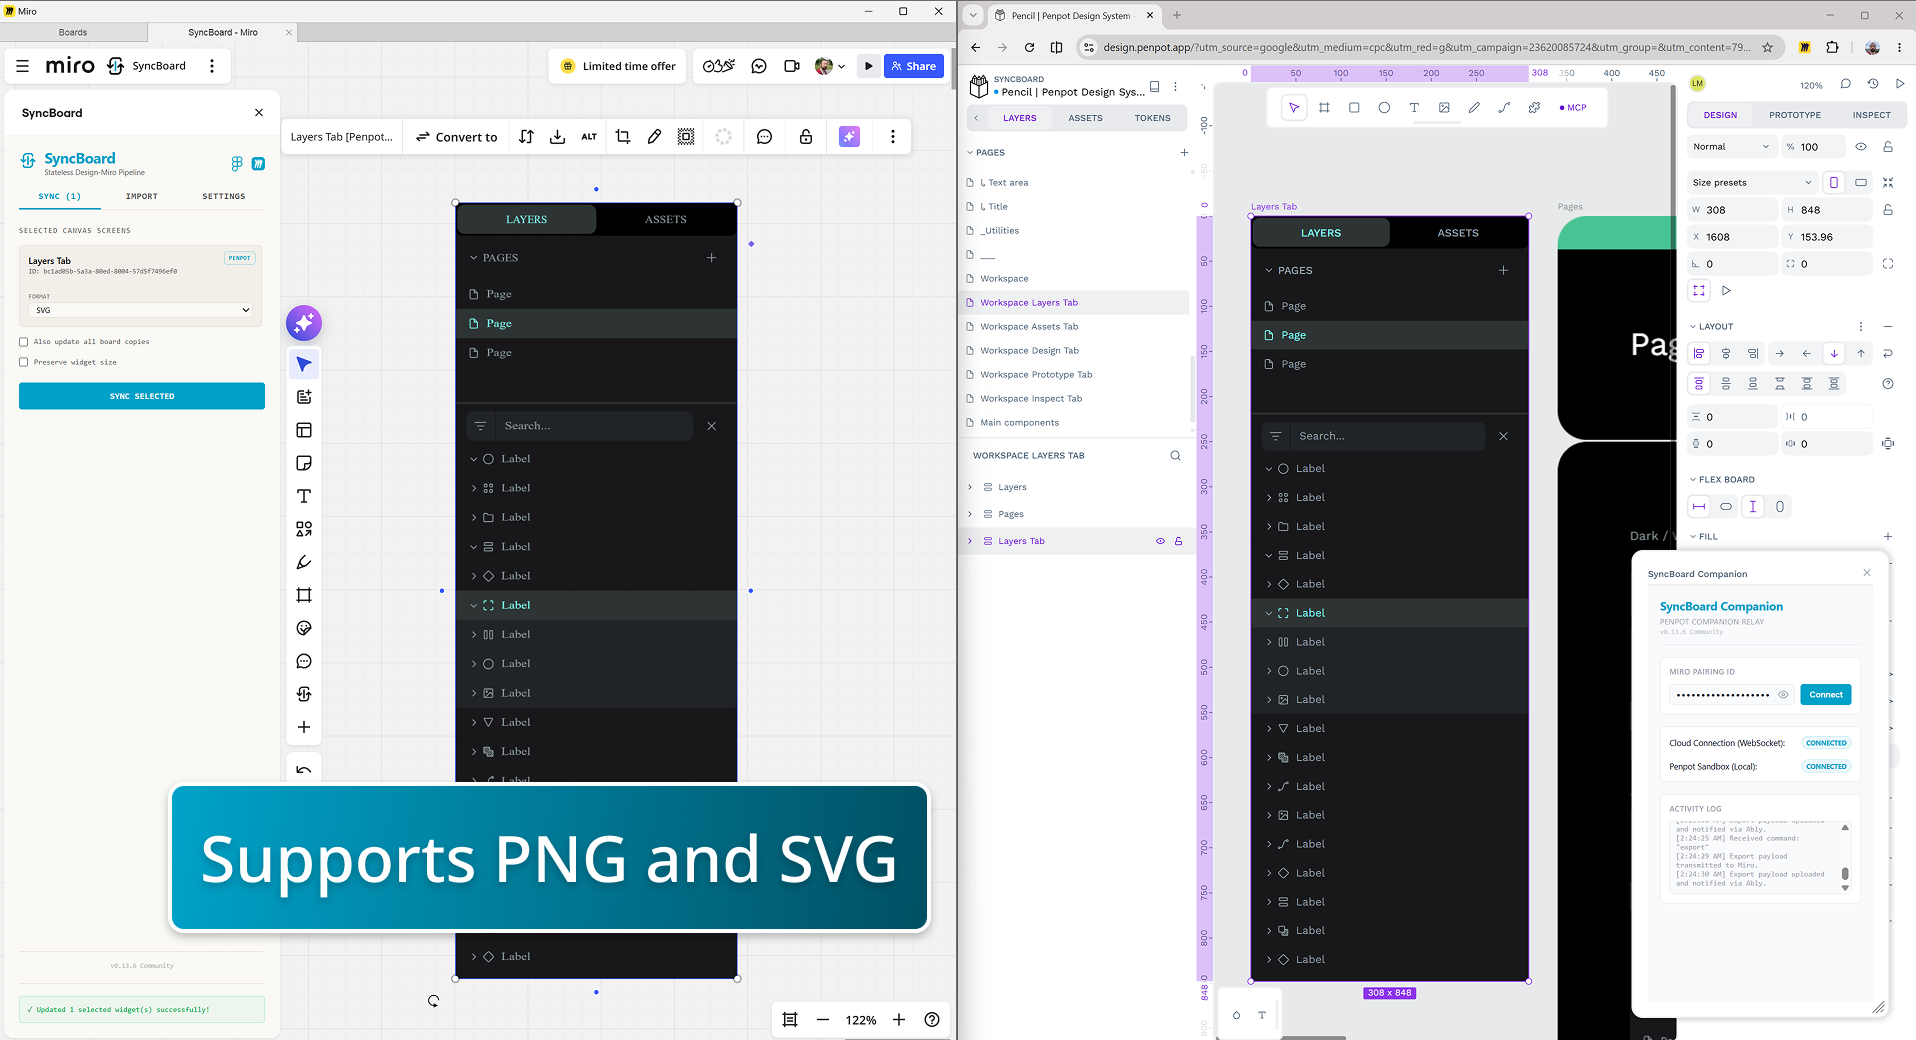The image size is (1916, 1040).
Task: Open Miro templates tool in left toolbar
Action: [304, 430]
